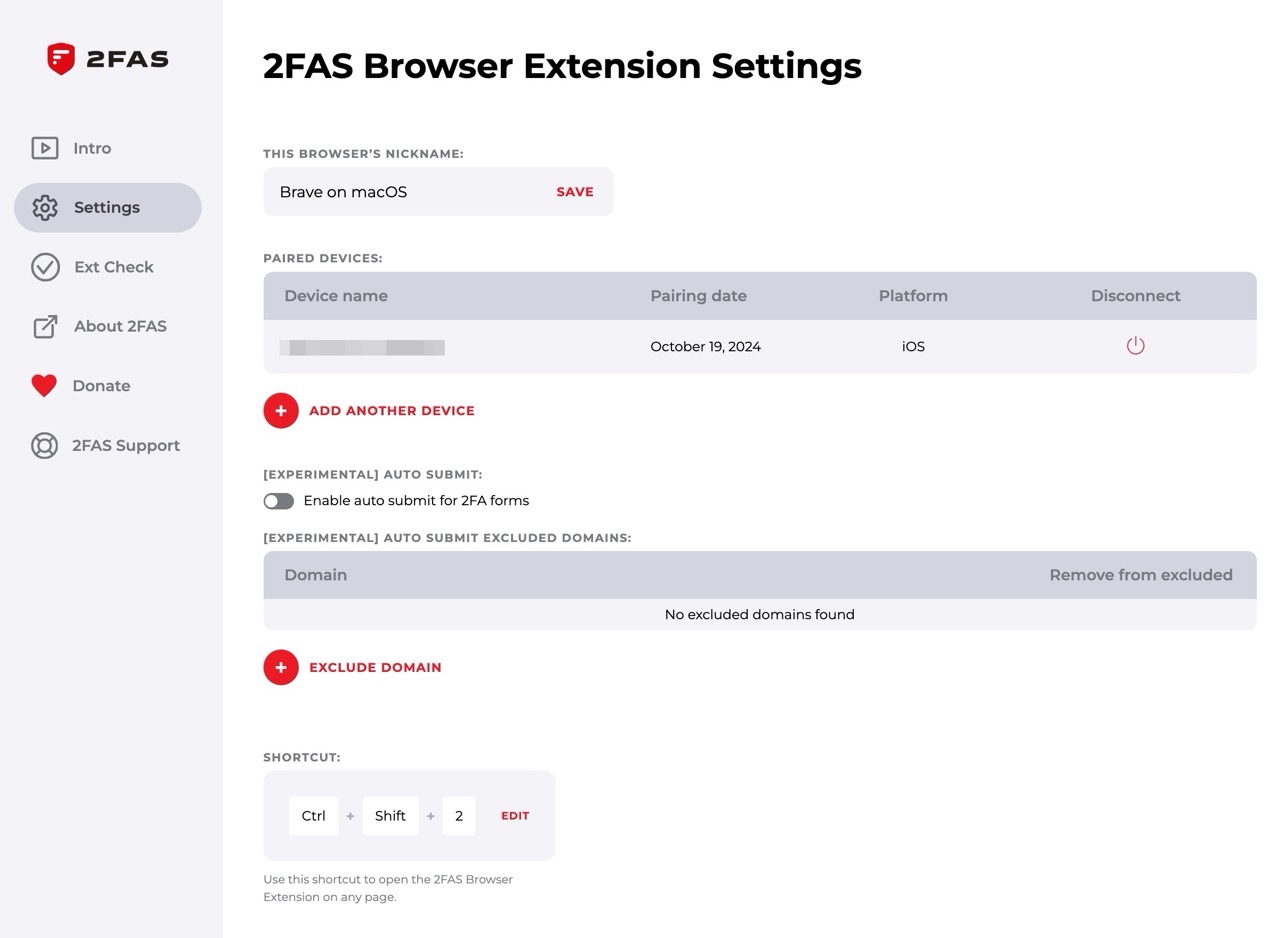This screenshot has height=938, width=1280.
Task: Click the iOS platform cell
Action: pyautogui.click(x=913, y=347)
